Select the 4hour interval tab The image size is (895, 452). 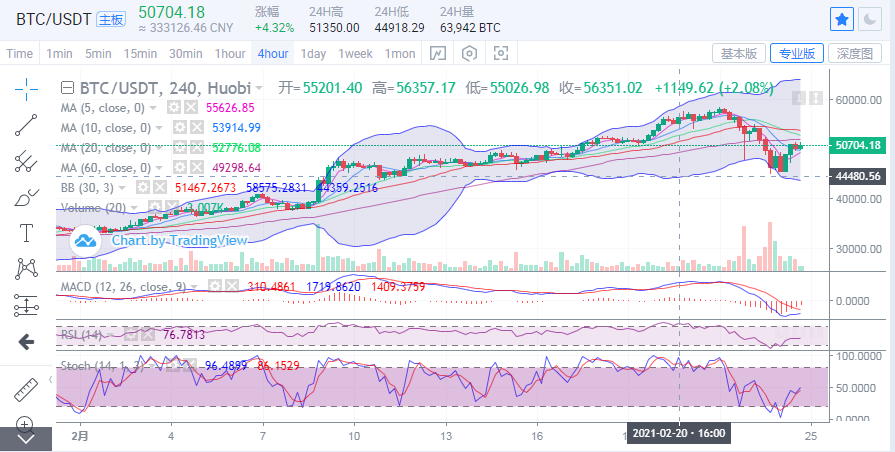(x=273, y=54)
